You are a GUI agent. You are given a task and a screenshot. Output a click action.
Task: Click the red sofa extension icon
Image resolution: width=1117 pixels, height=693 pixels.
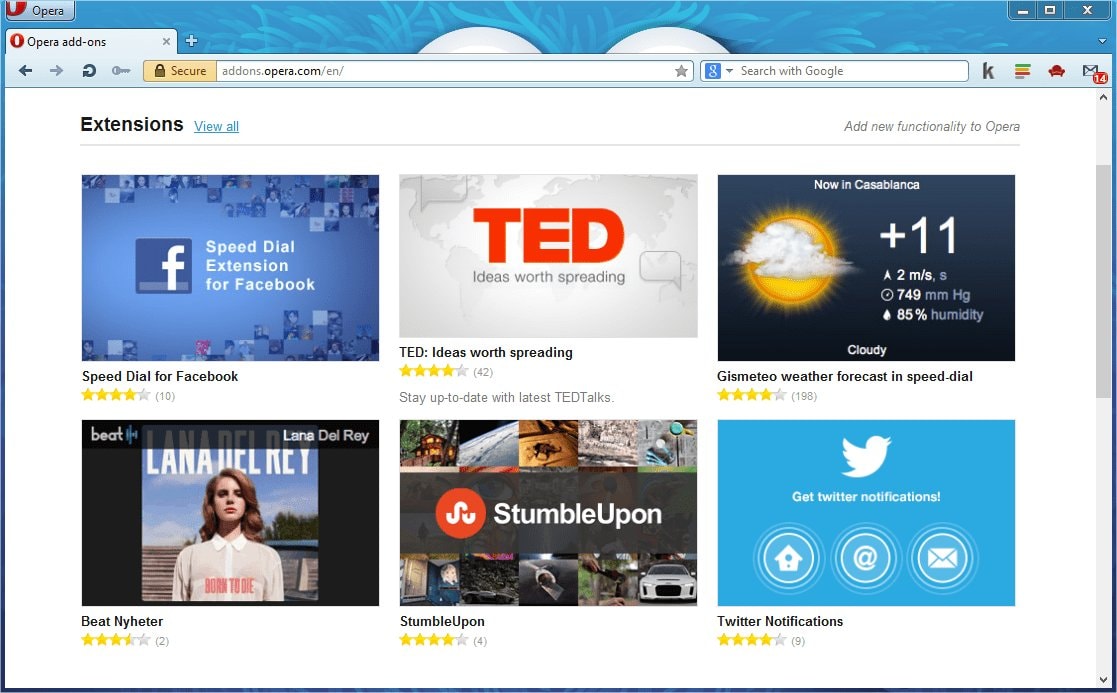point(1056,71)
